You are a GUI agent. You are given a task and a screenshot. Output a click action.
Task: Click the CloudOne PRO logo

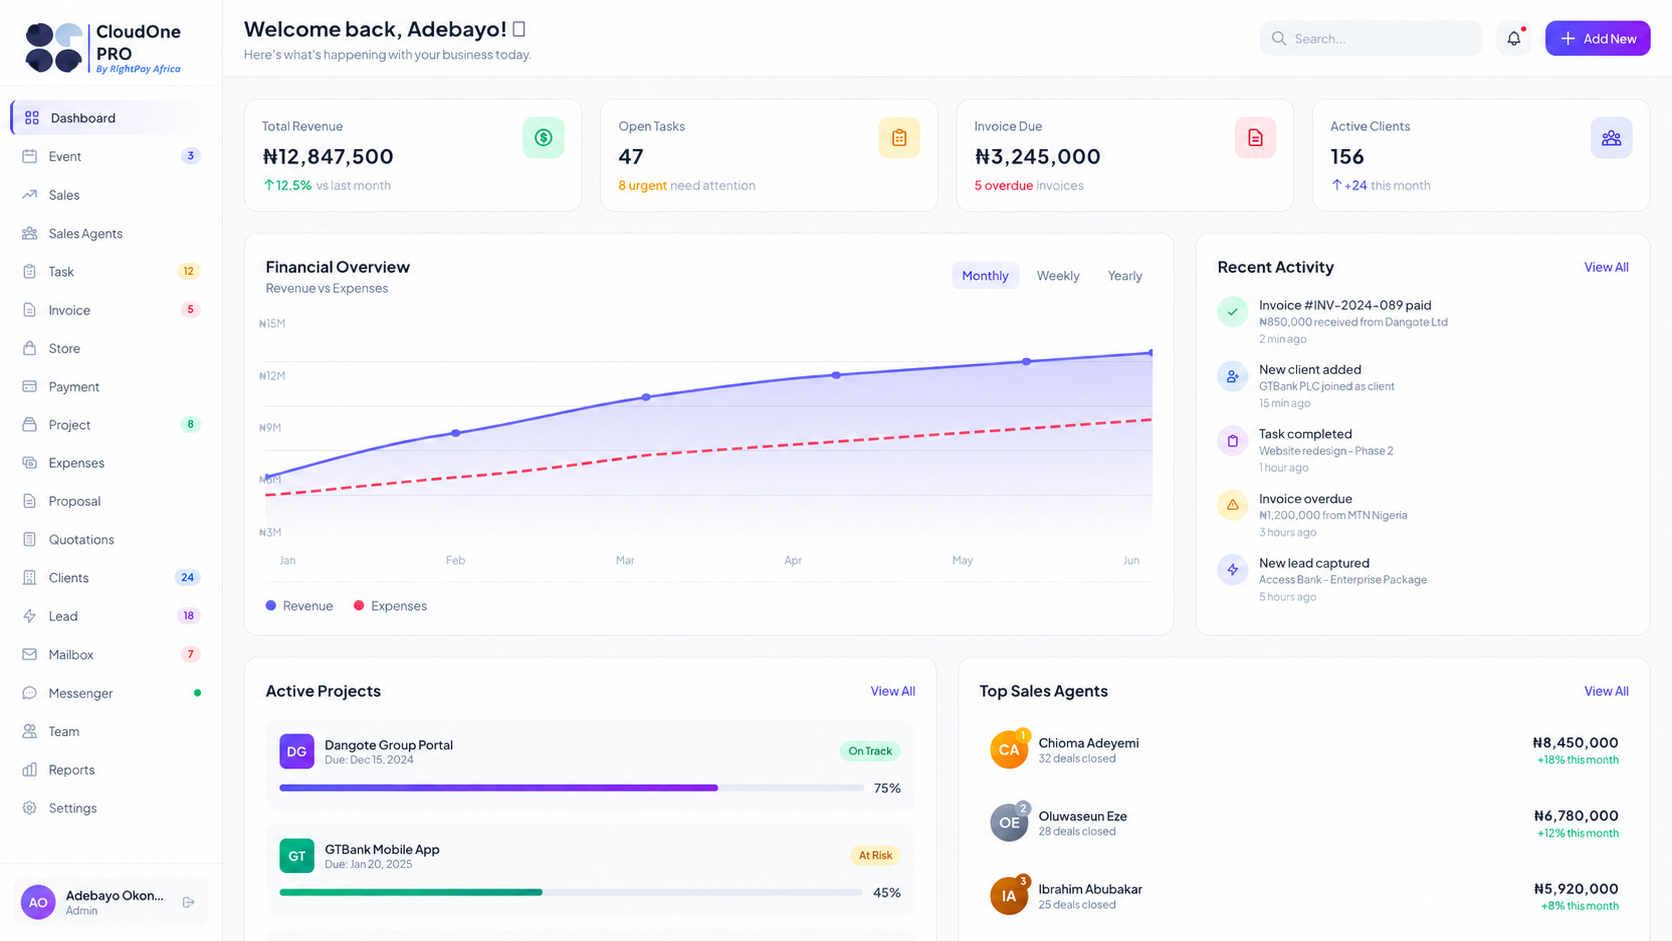103,48
